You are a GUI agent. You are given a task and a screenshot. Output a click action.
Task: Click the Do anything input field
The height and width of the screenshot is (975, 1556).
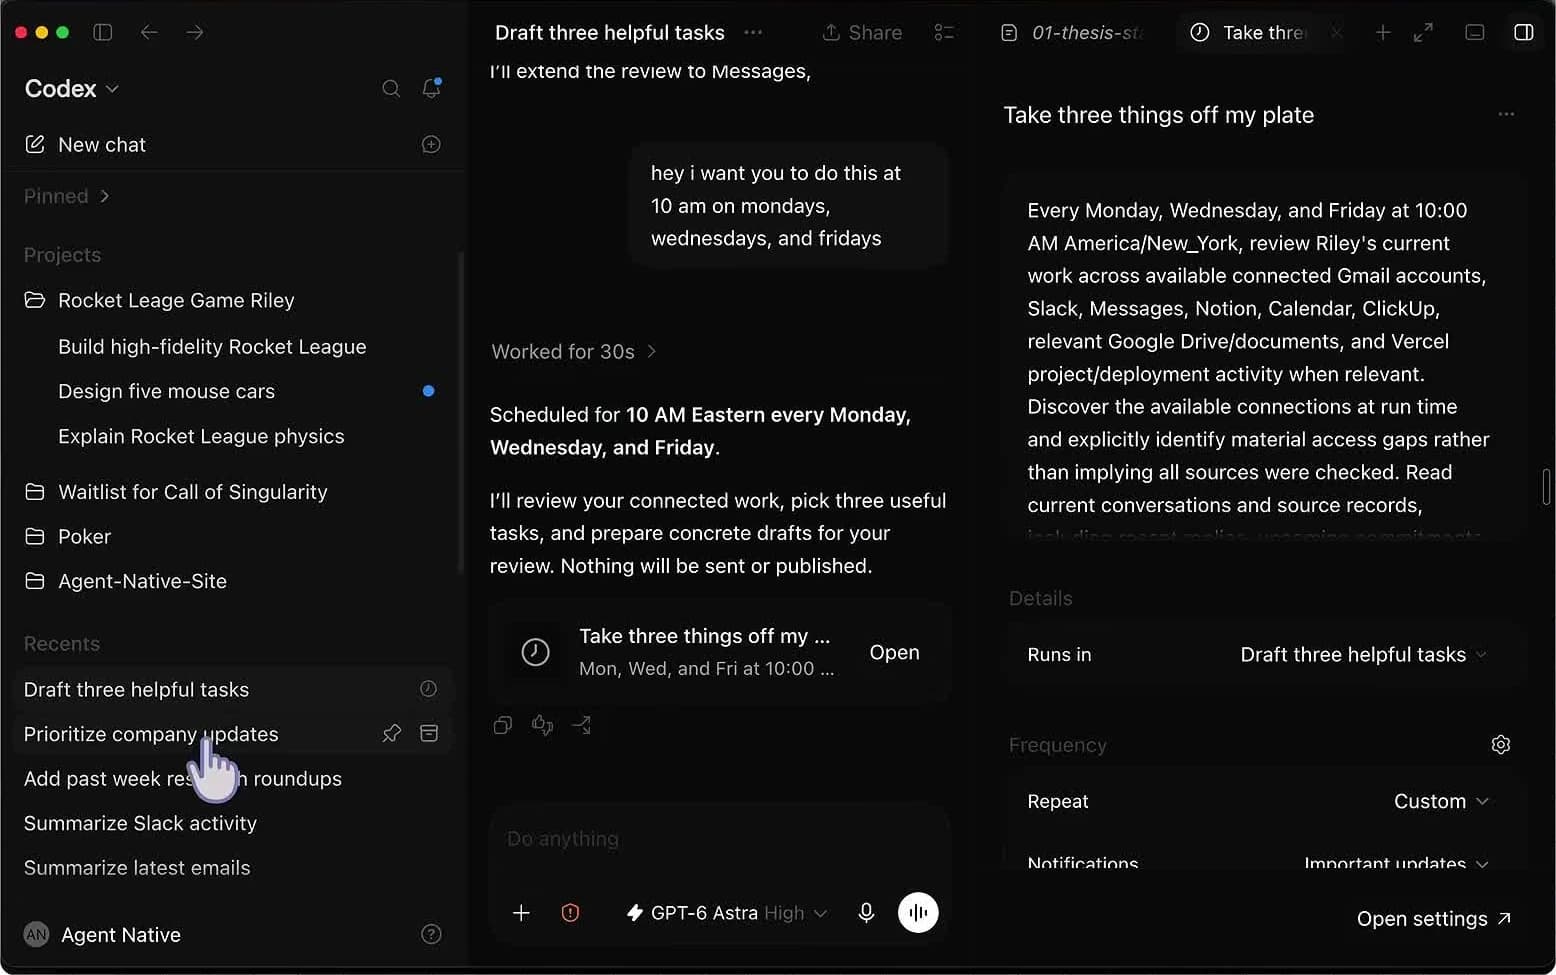tap(718, 840)
